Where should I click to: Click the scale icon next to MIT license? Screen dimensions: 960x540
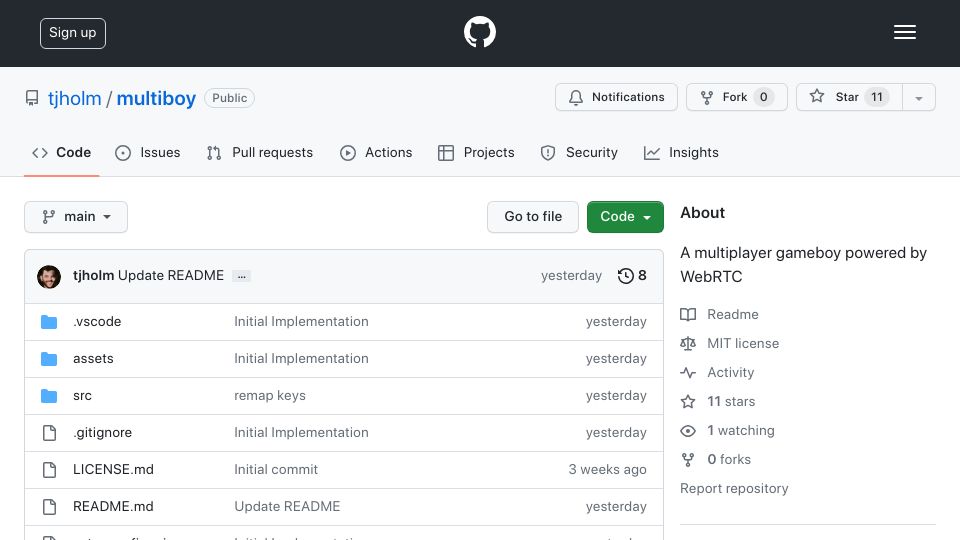click(688, 343)
